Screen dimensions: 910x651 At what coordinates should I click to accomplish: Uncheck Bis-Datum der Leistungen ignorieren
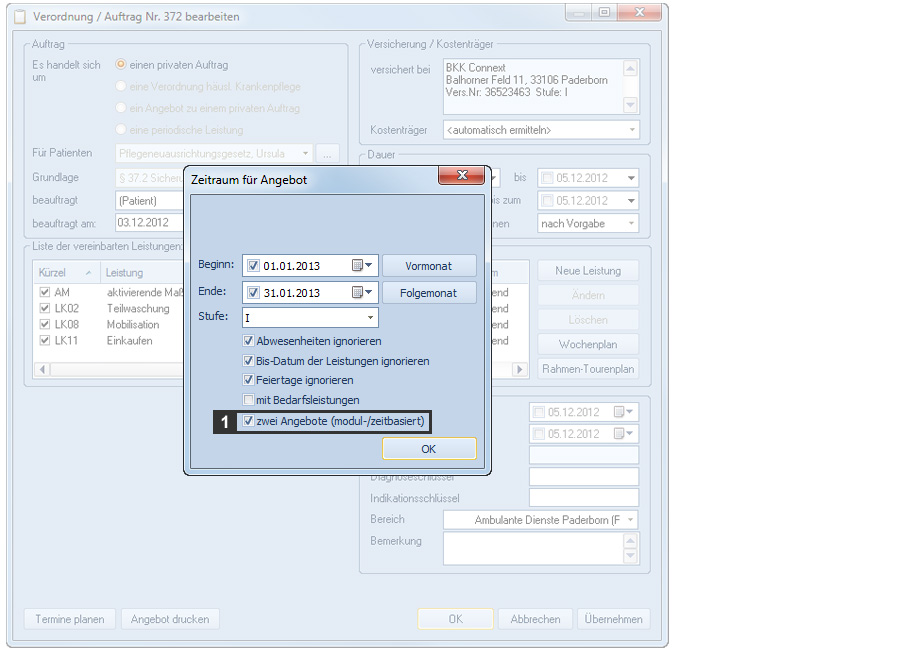(248, 361)
